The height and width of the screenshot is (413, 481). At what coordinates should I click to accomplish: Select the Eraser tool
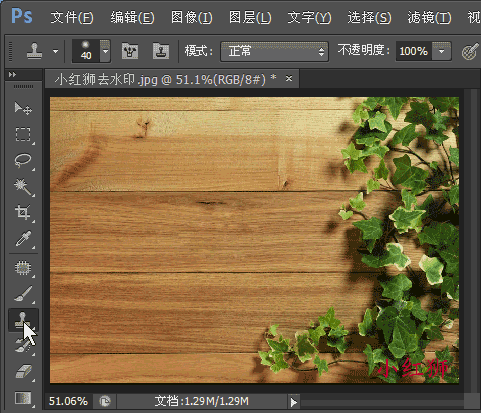click(23, 371)
